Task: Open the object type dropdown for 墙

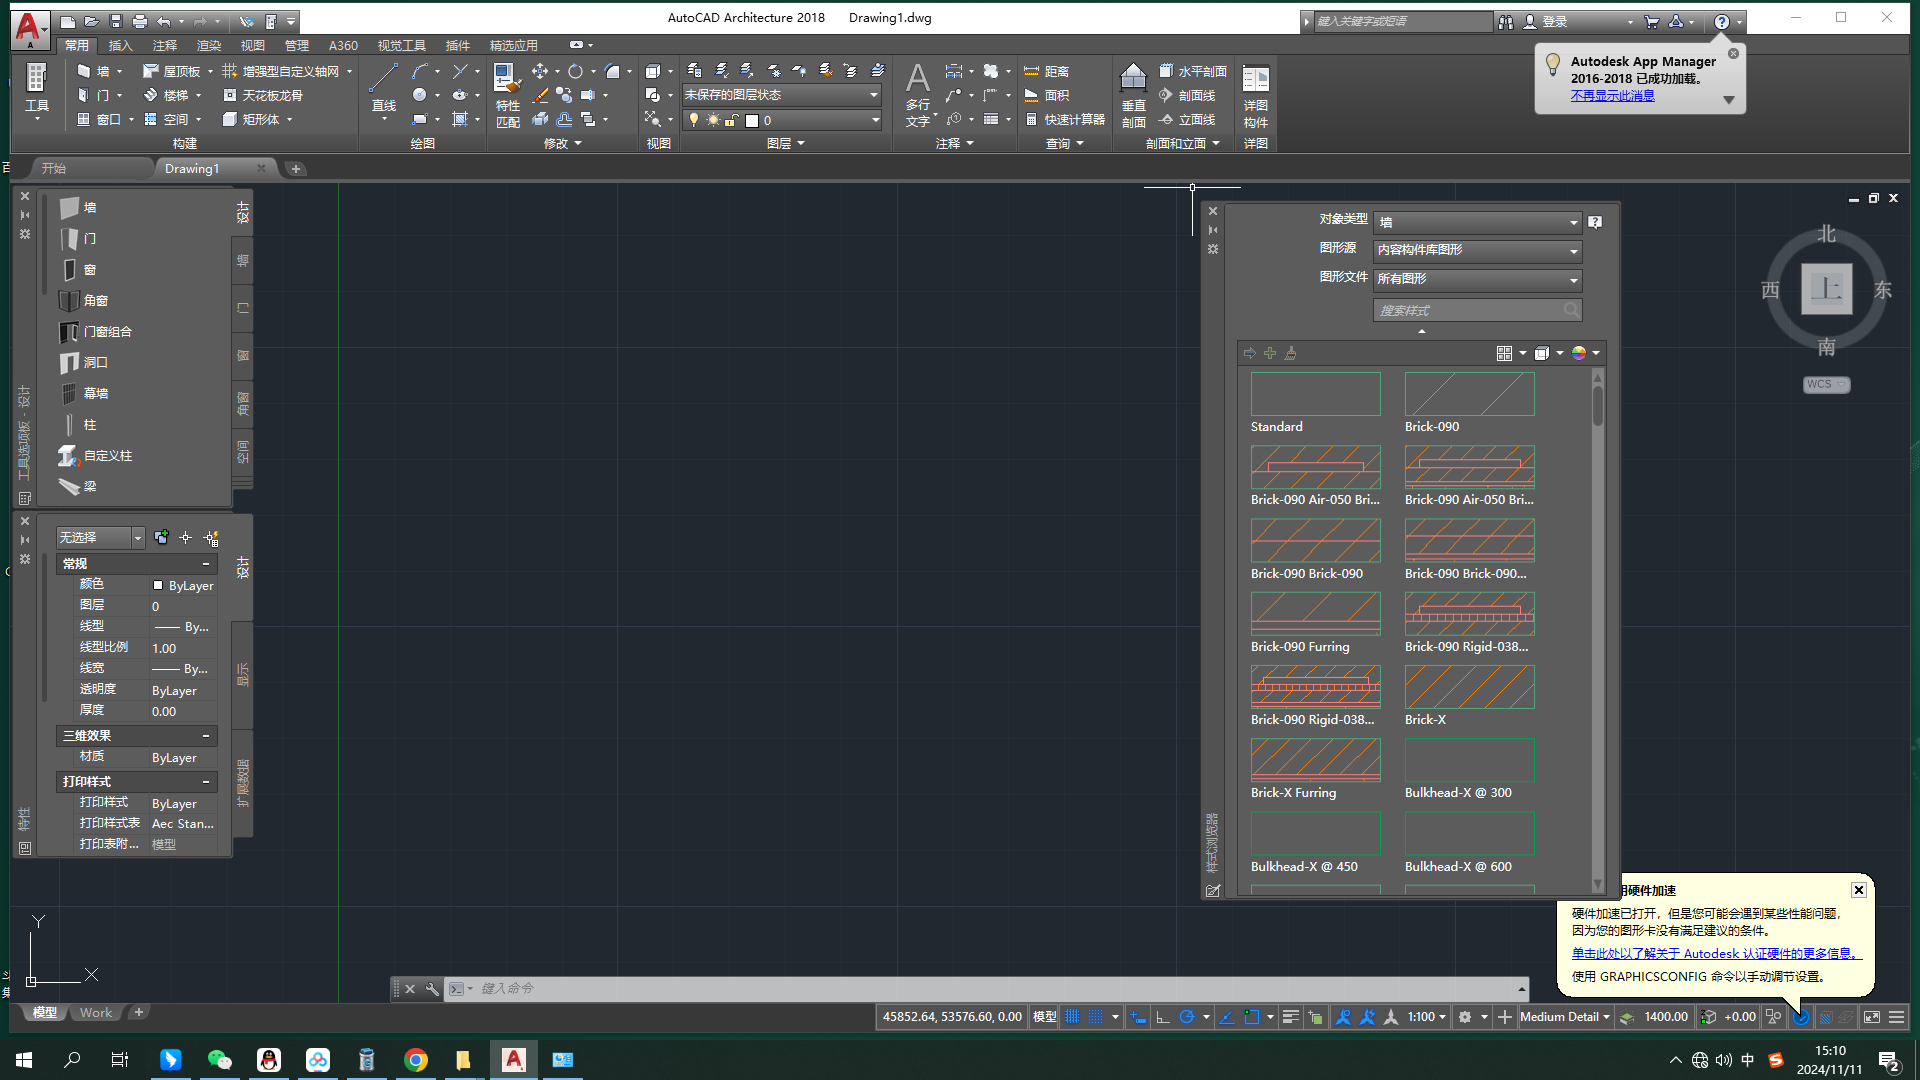Action: click(x=1572, y=220)
